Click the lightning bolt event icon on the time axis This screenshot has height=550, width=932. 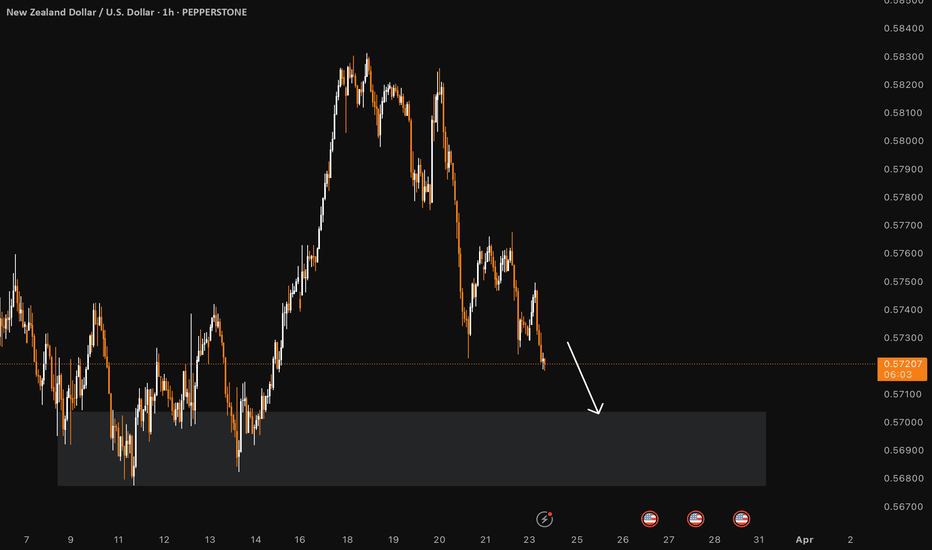click(544, 519)
